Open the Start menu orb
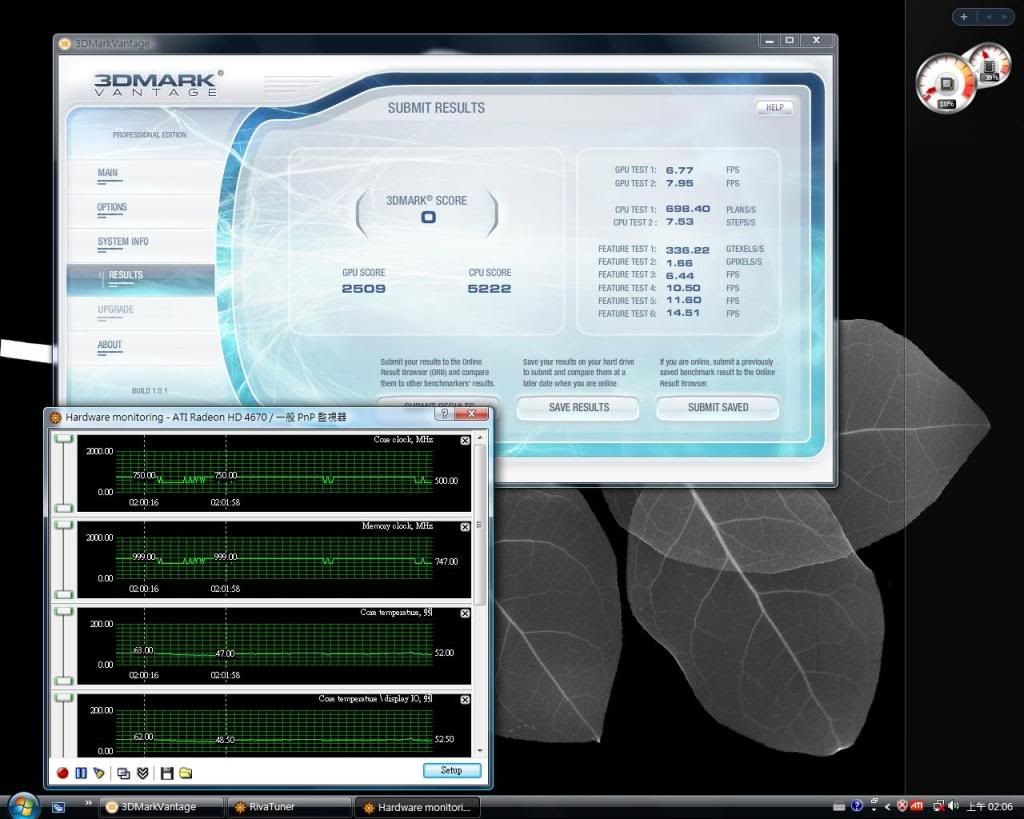Screen dimensions: 1024x819 click(x=23, y=806)
